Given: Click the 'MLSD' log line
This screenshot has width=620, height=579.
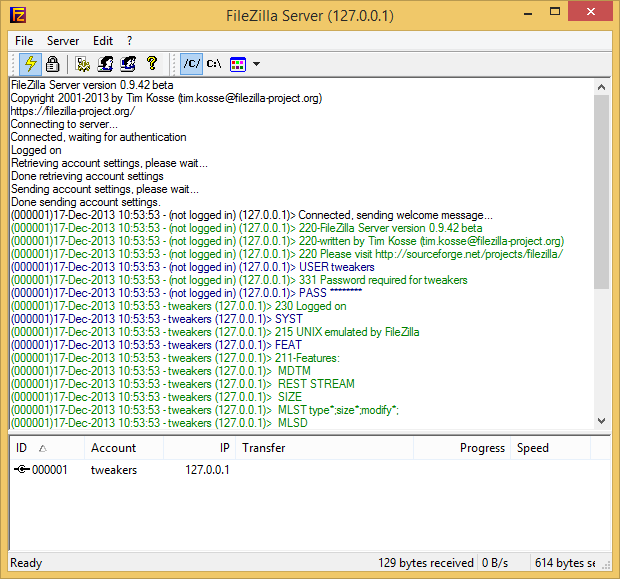Looking at the screenshot, I should [159, 423].
